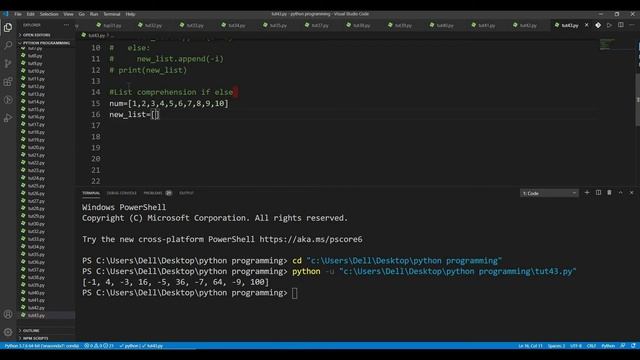Image resolution: width=640 pixels, height=360 pixels.
Task: Open the Extensions view
Action: pos(8,82)
